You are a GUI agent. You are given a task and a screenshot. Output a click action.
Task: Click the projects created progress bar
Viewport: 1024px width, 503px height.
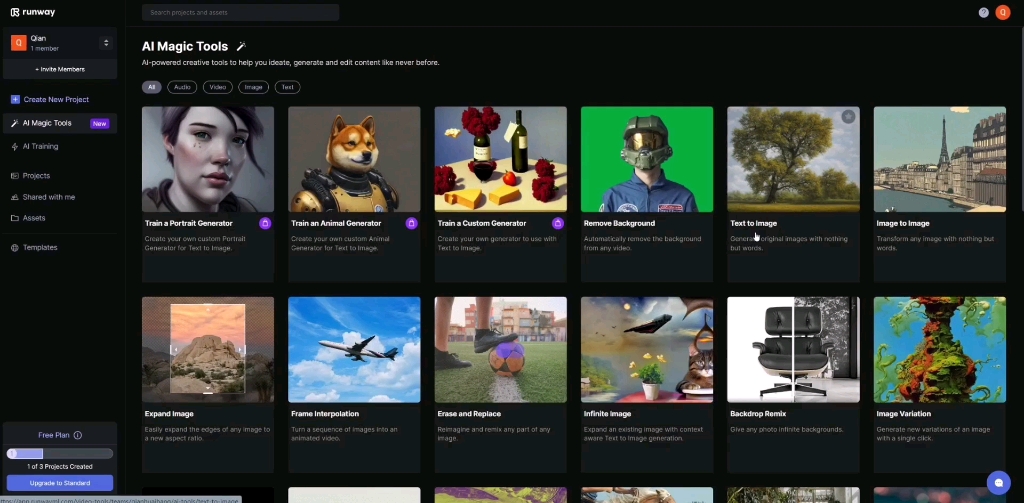[x=60, y=453]
